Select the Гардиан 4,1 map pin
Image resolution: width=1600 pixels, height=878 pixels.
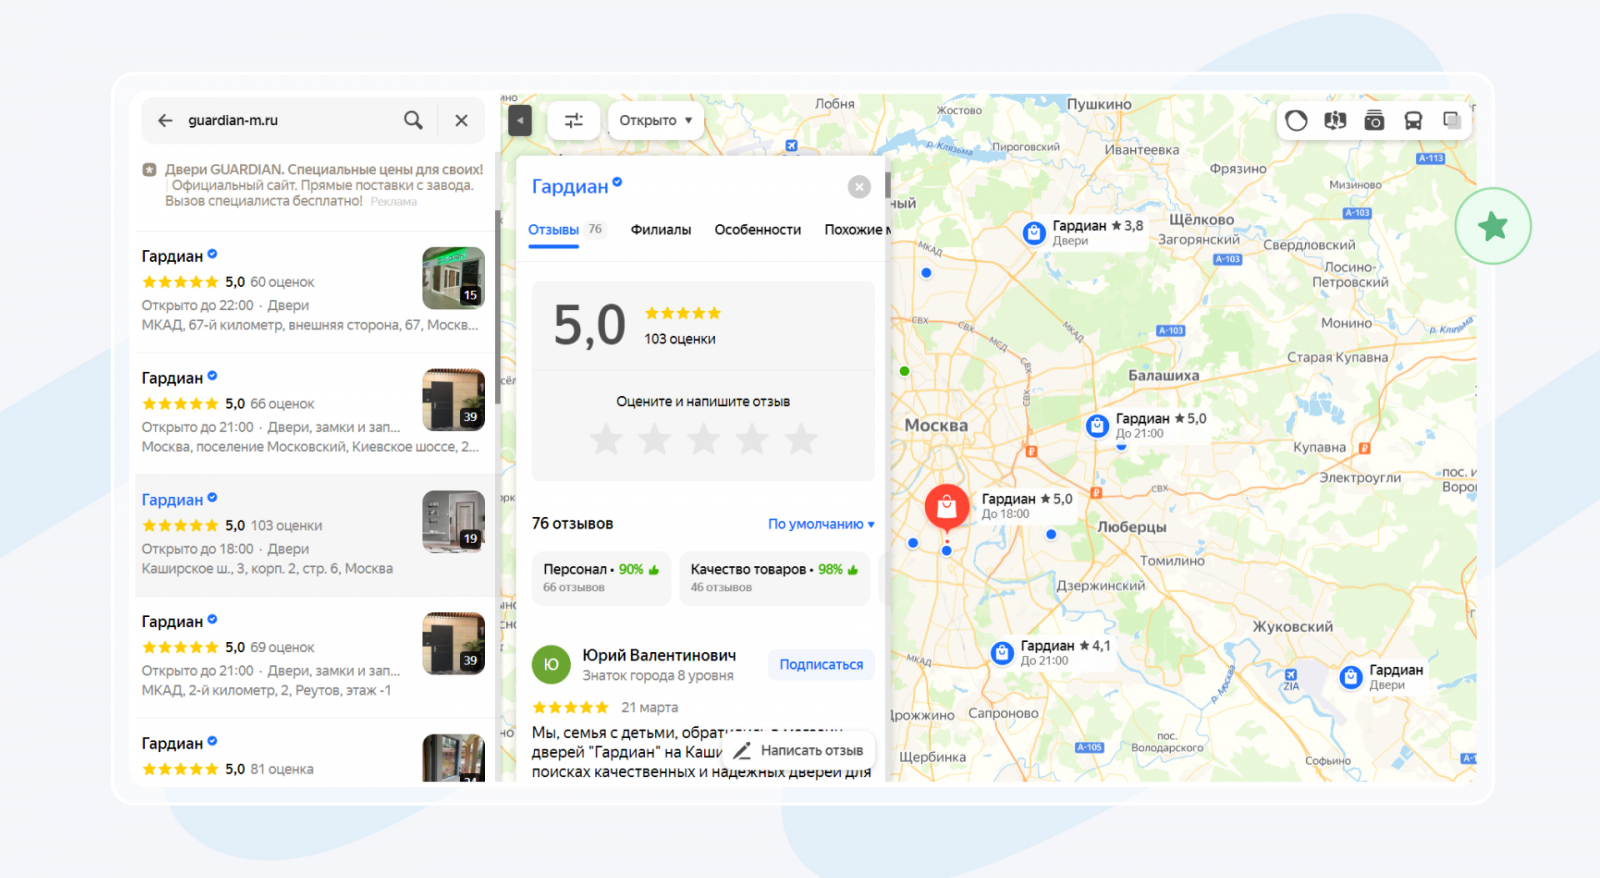tap(1002, 653)
